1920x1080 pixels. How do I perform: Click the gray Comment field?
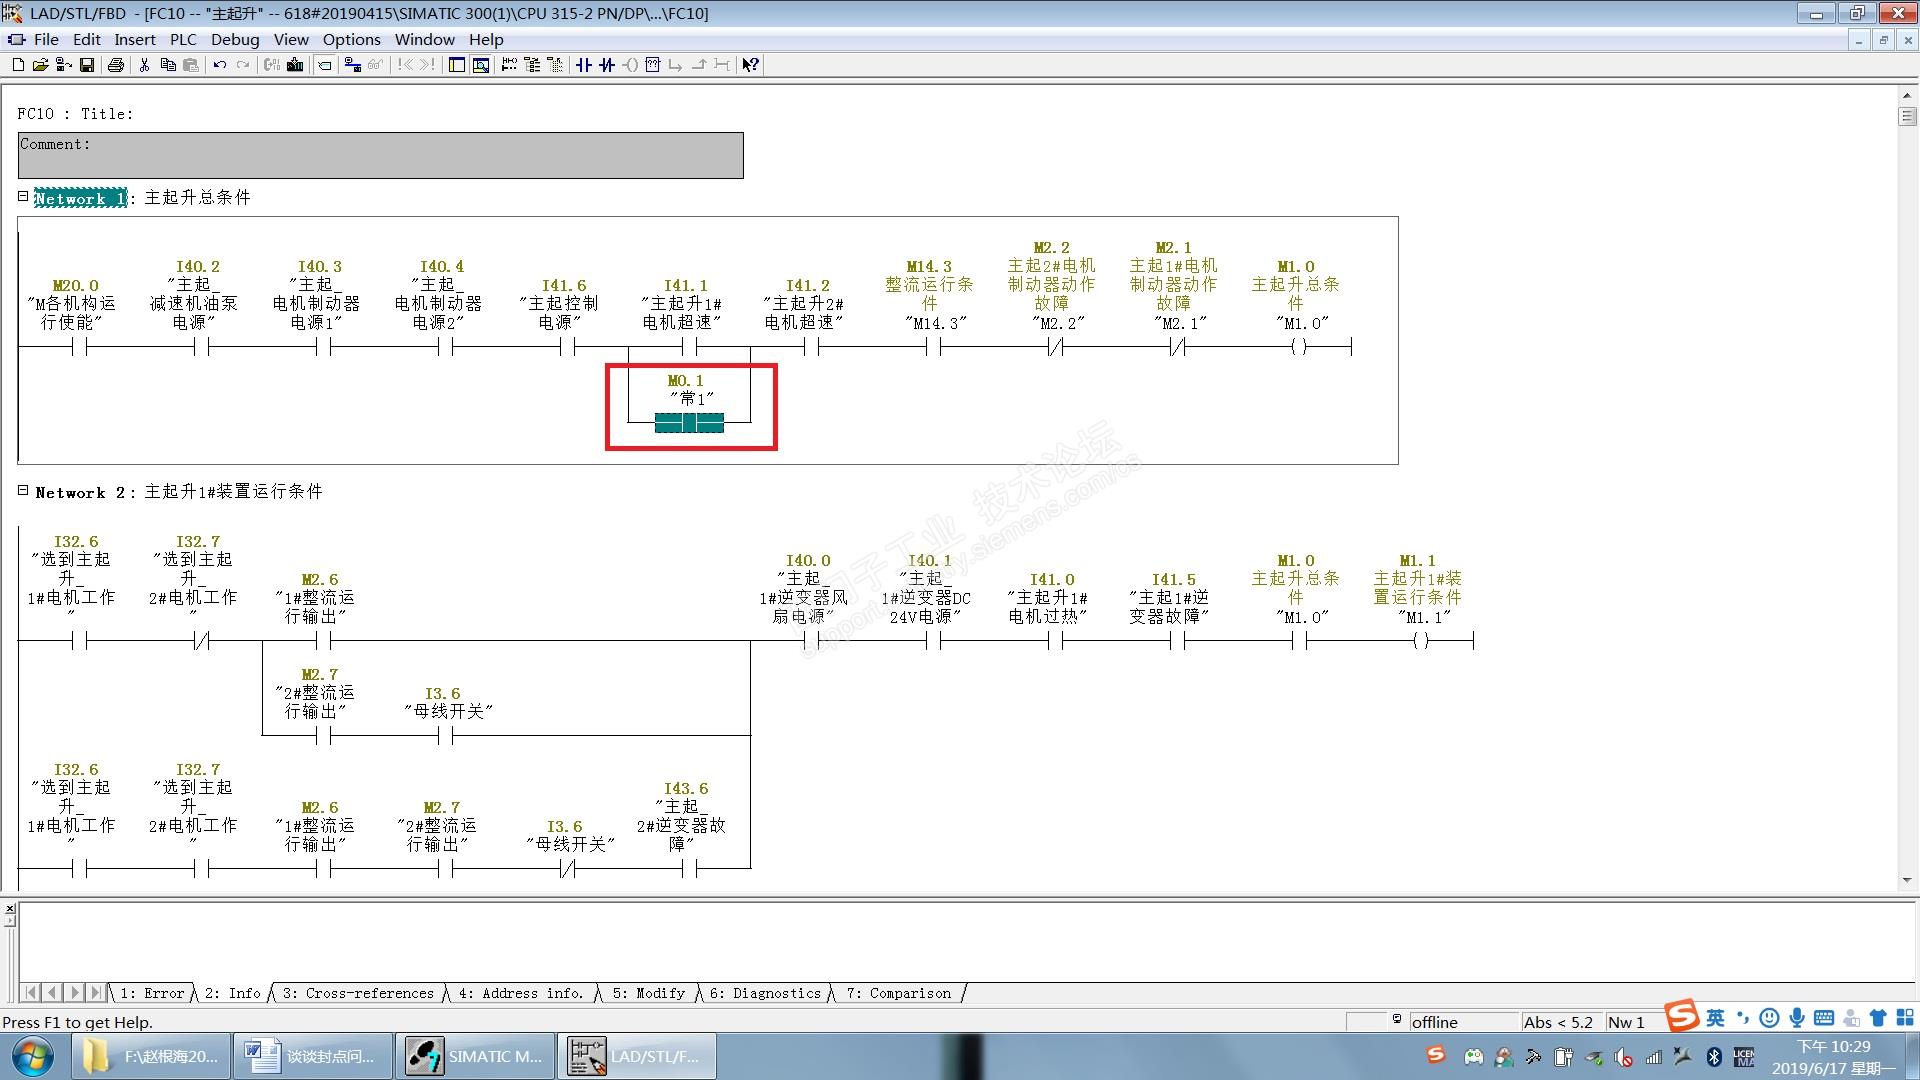pyautogui.click(x=380, y=156)
